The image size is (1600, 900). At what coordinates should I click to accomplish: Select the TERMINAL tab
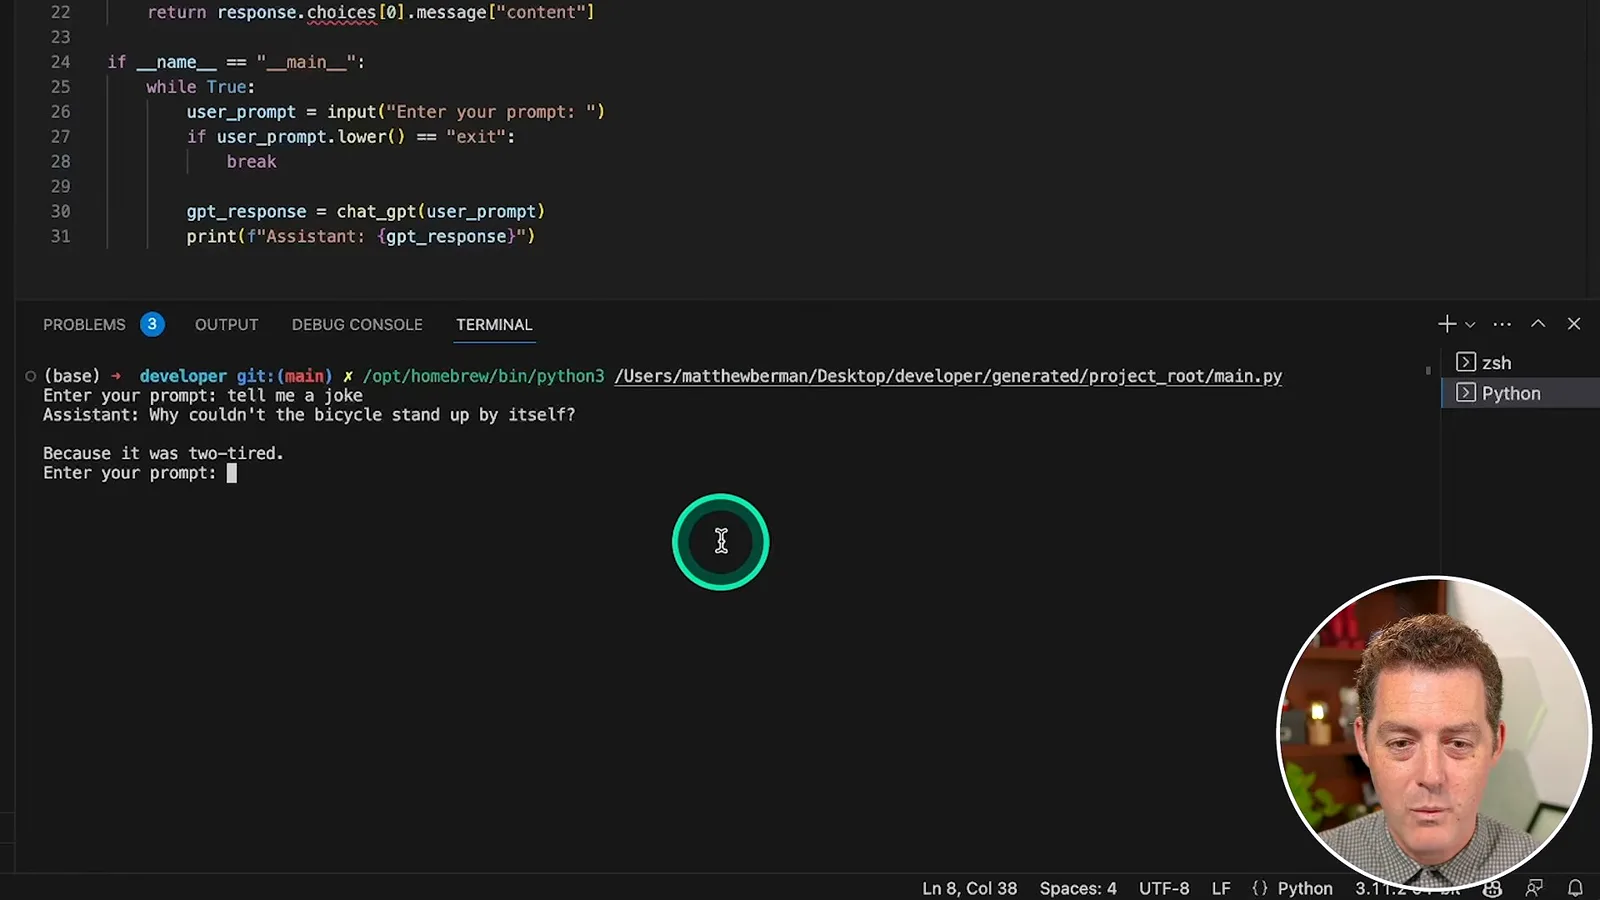coord(494,325)
